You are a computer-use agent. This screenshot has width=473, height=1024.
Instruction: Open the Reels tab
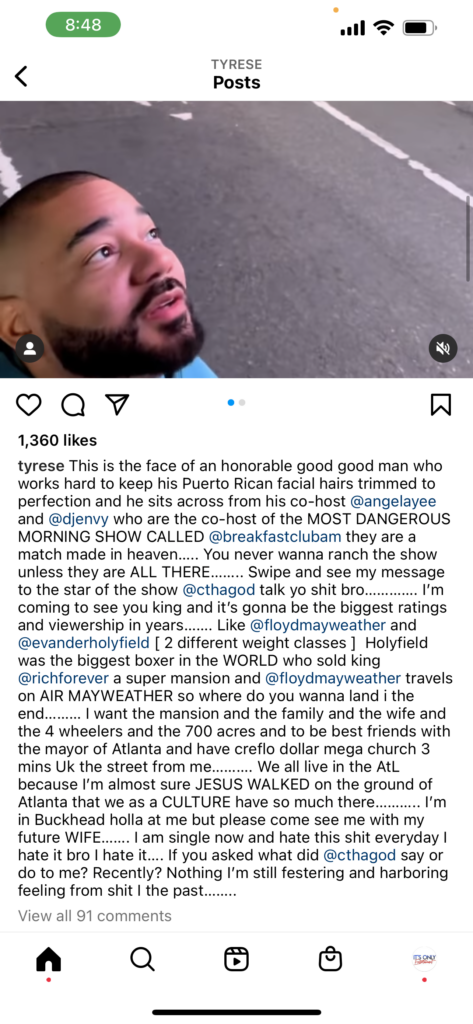click(x=236, y=959)
